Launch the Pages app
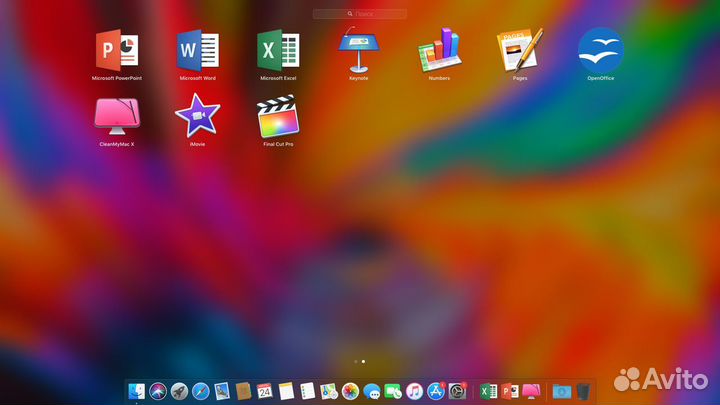The width and height of the screenshot is (720, 405). point(520,50)
